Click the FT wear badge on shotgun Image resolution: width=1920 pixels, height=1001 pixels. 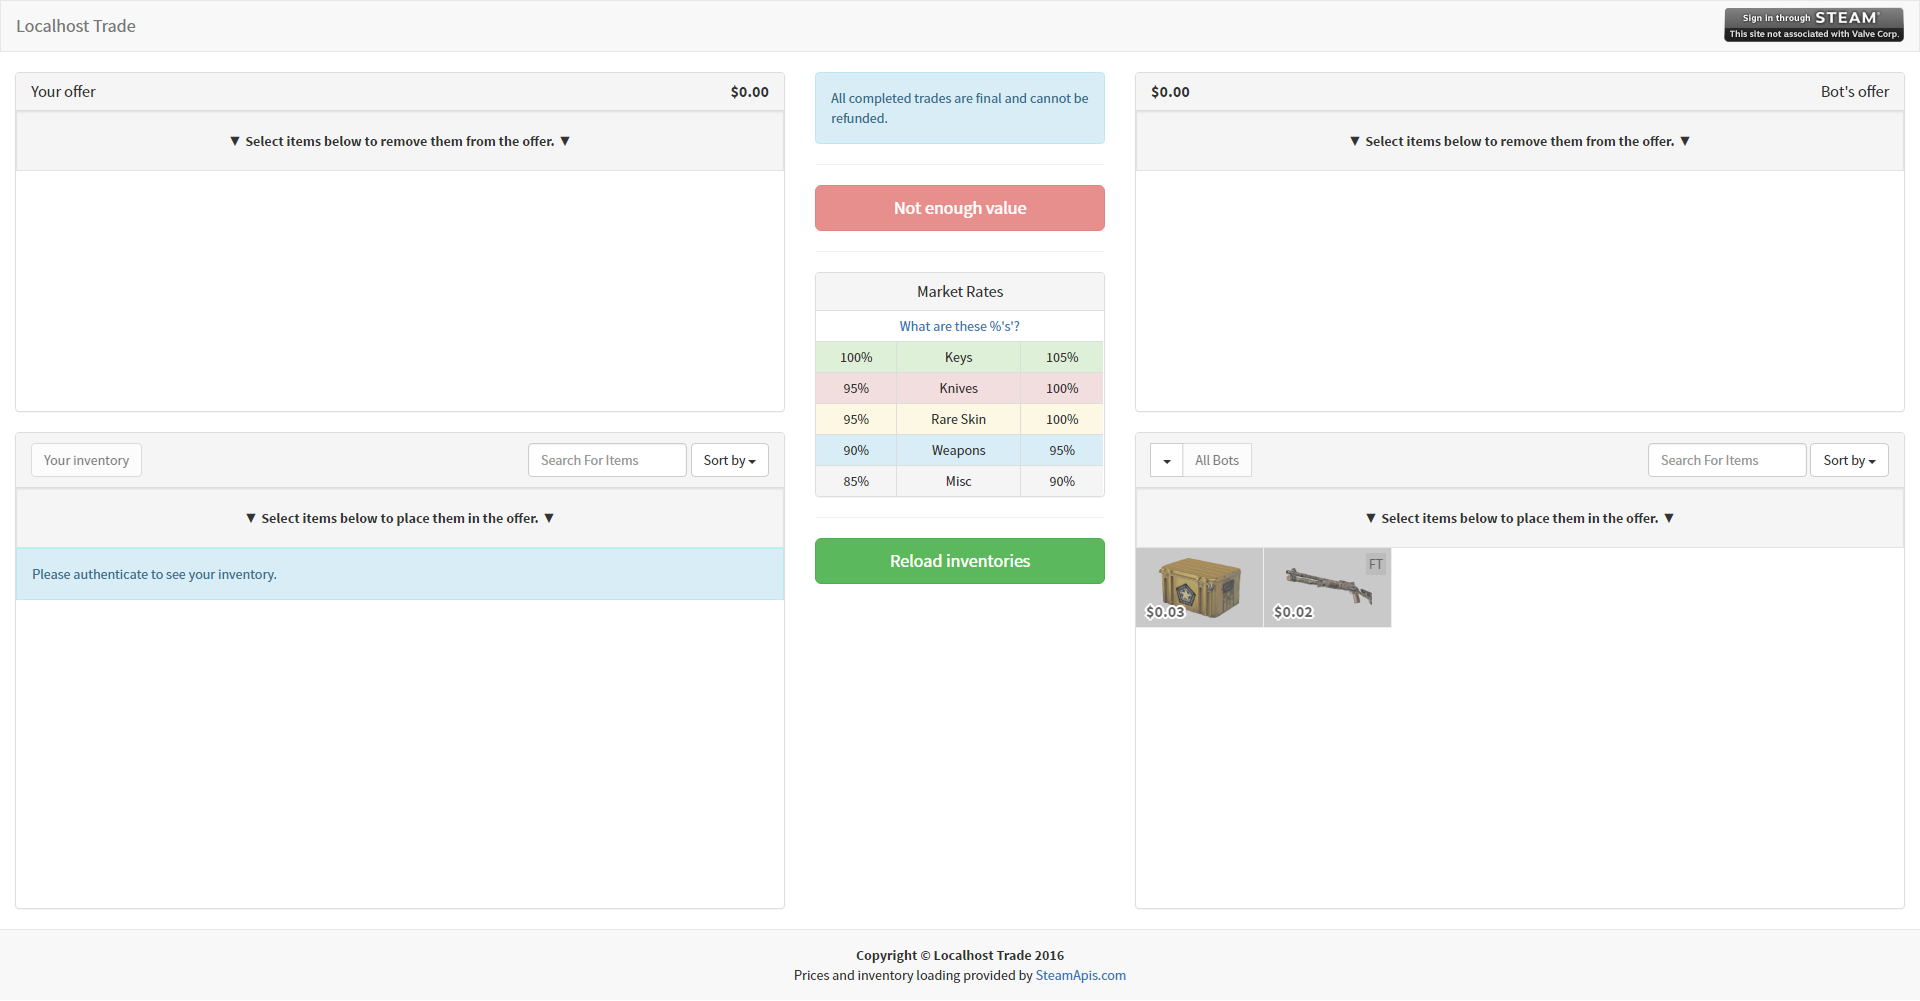coord(1376,564)
